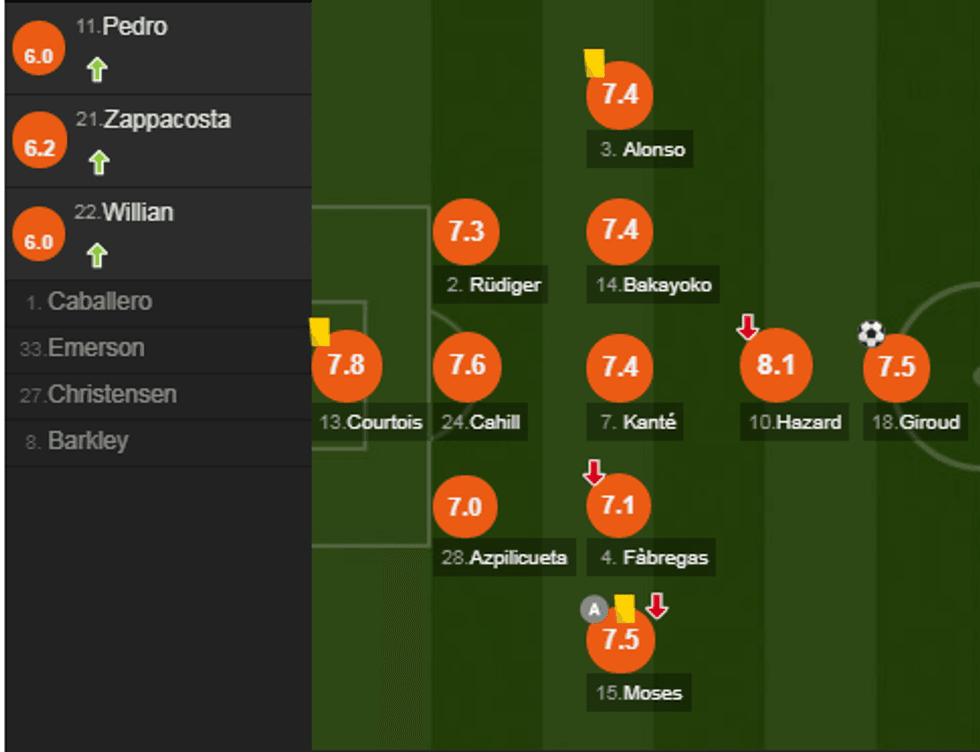980x752 pixels.
Task: Select unused substitute Caballero in bench list
Action: 100,302
